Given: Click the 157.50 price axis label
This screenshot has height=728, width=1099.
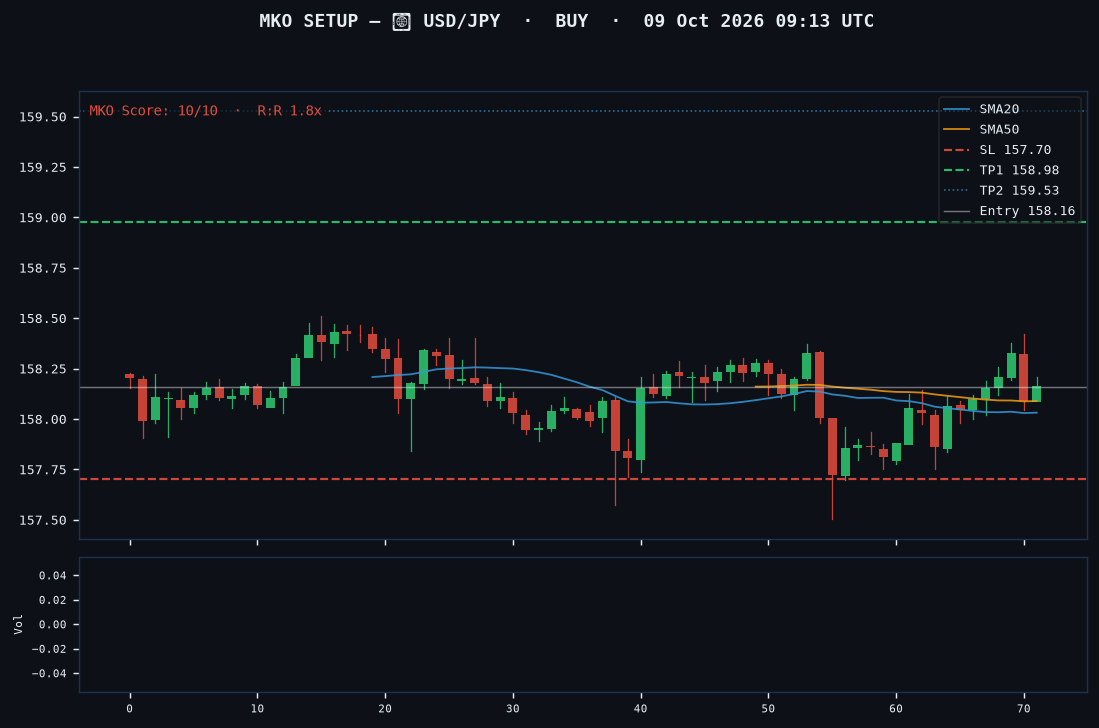Looking at the screenshot, I should [43, 521].
